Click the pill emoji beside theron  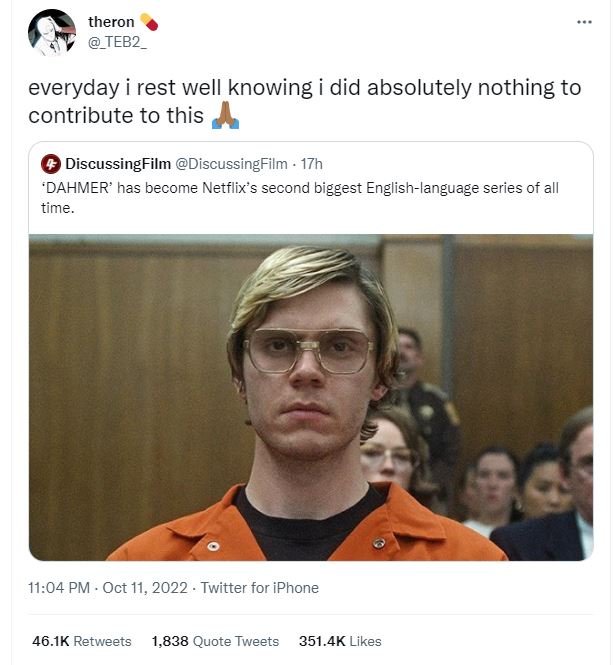(x=149, y=21)
